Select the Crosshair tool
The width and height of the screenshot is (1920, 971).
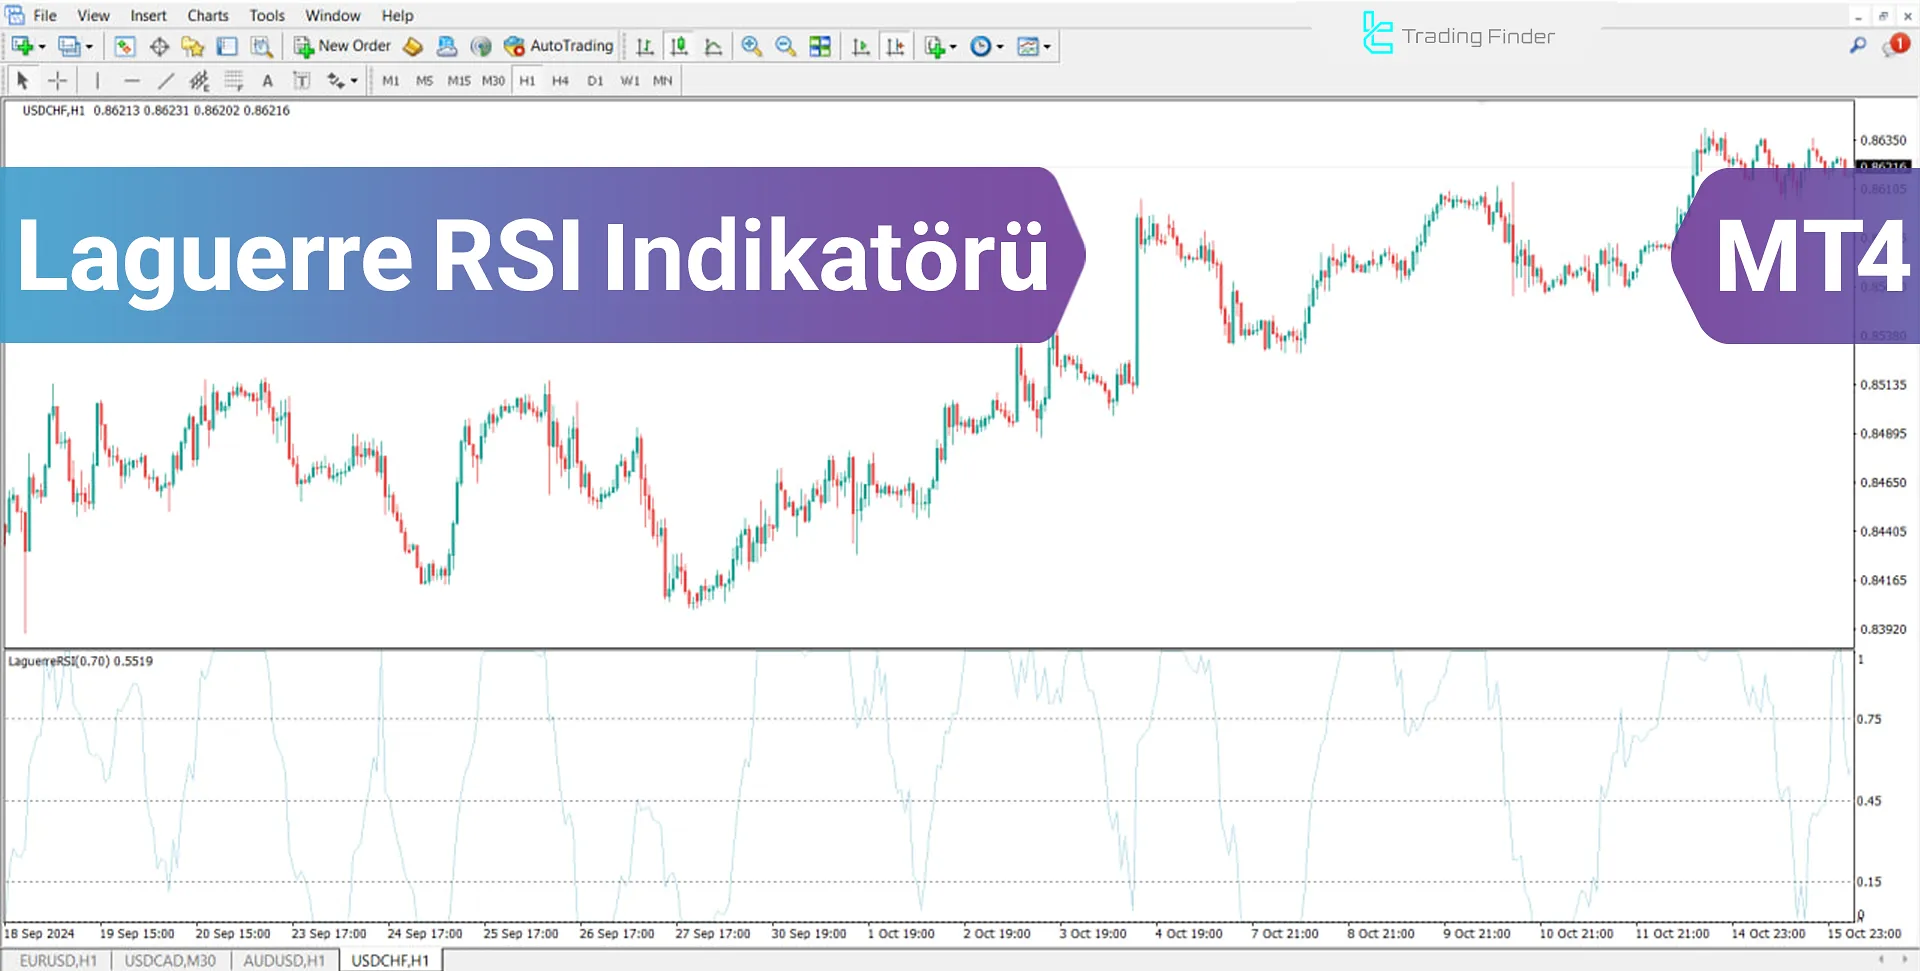[58, 80]
